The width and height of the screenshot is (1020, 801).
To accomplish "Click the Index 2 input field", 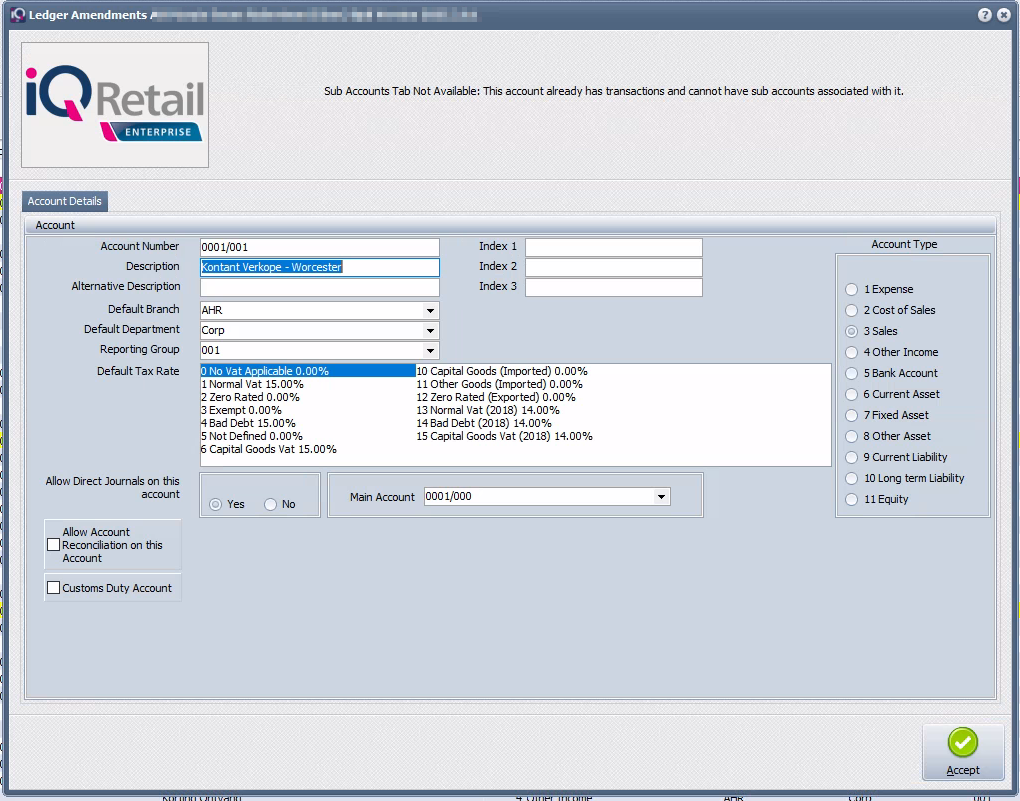I will (x=613, y=267).
